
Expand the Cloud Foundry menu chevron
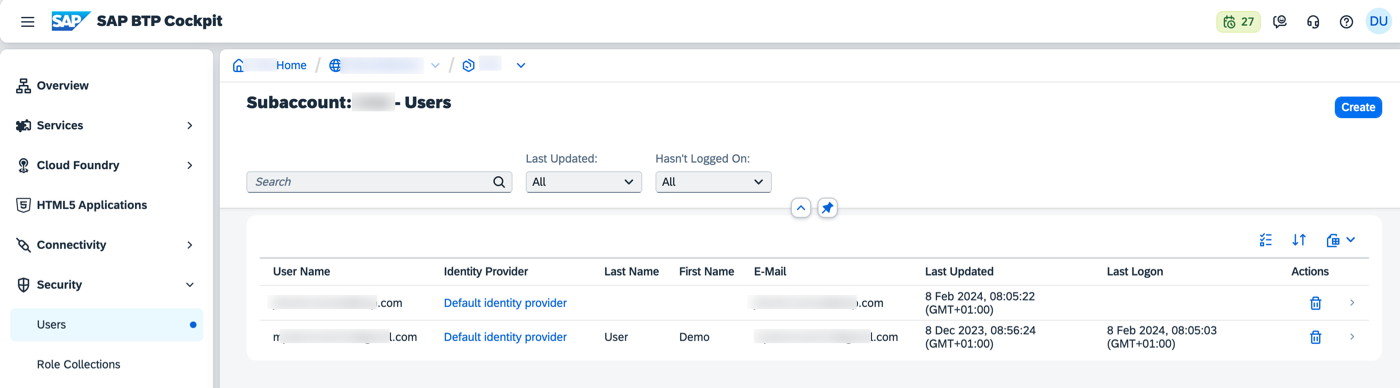click(x=190, y=166)
